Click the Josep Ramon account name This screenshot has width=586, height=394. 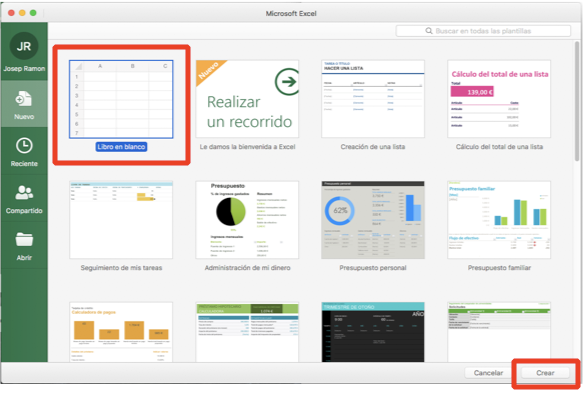click(24, 69)
